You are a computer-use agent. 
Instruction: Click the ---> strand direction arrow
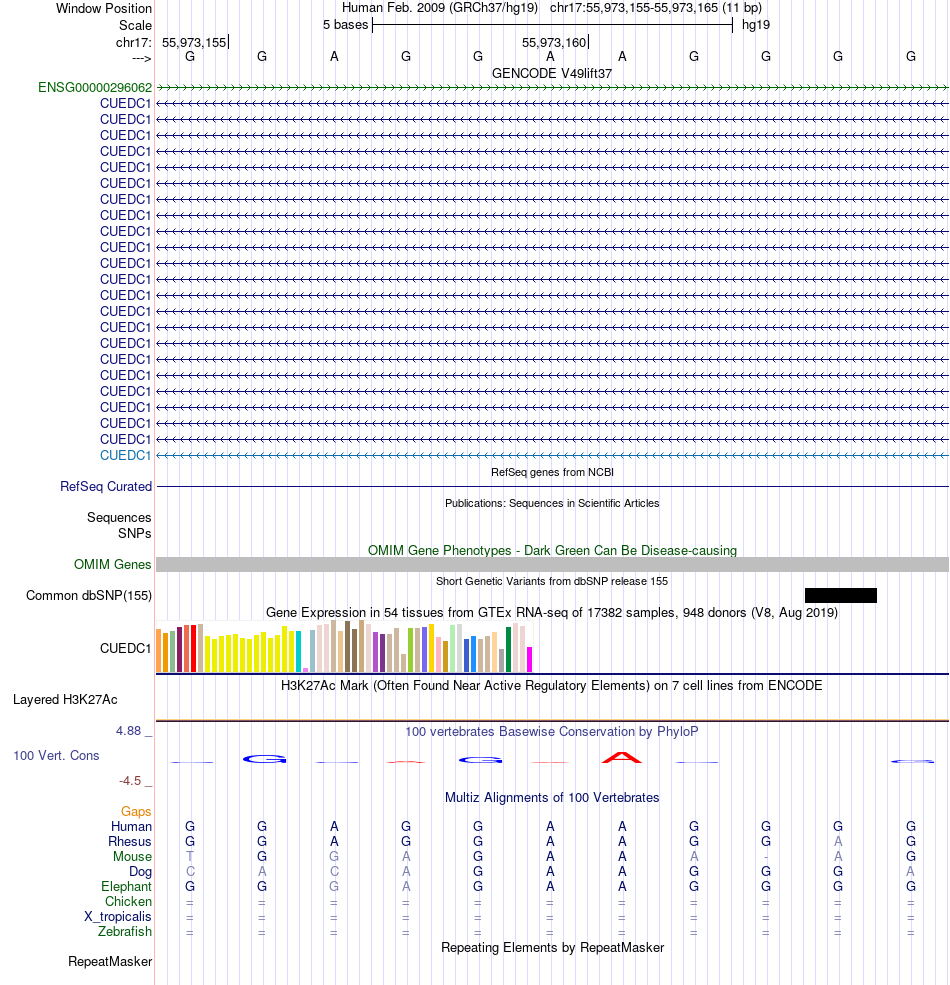pyautogui.click(x=142, y=58)
